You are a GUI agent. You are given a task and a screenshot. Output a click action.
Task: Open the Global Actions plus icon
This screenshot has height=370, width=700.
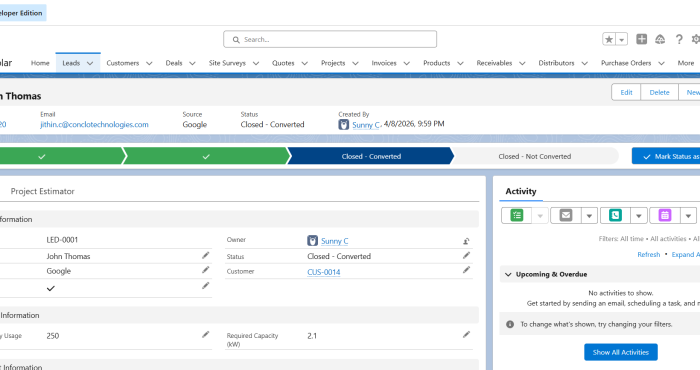pyautogui.click(x=642, y=39)
